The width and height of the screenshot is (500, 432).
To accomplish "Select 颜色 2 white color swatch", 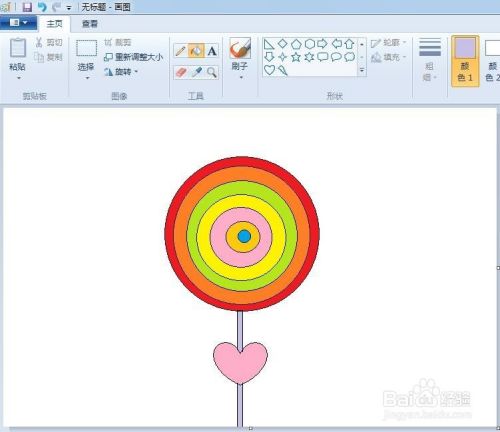I will point(492,61).
